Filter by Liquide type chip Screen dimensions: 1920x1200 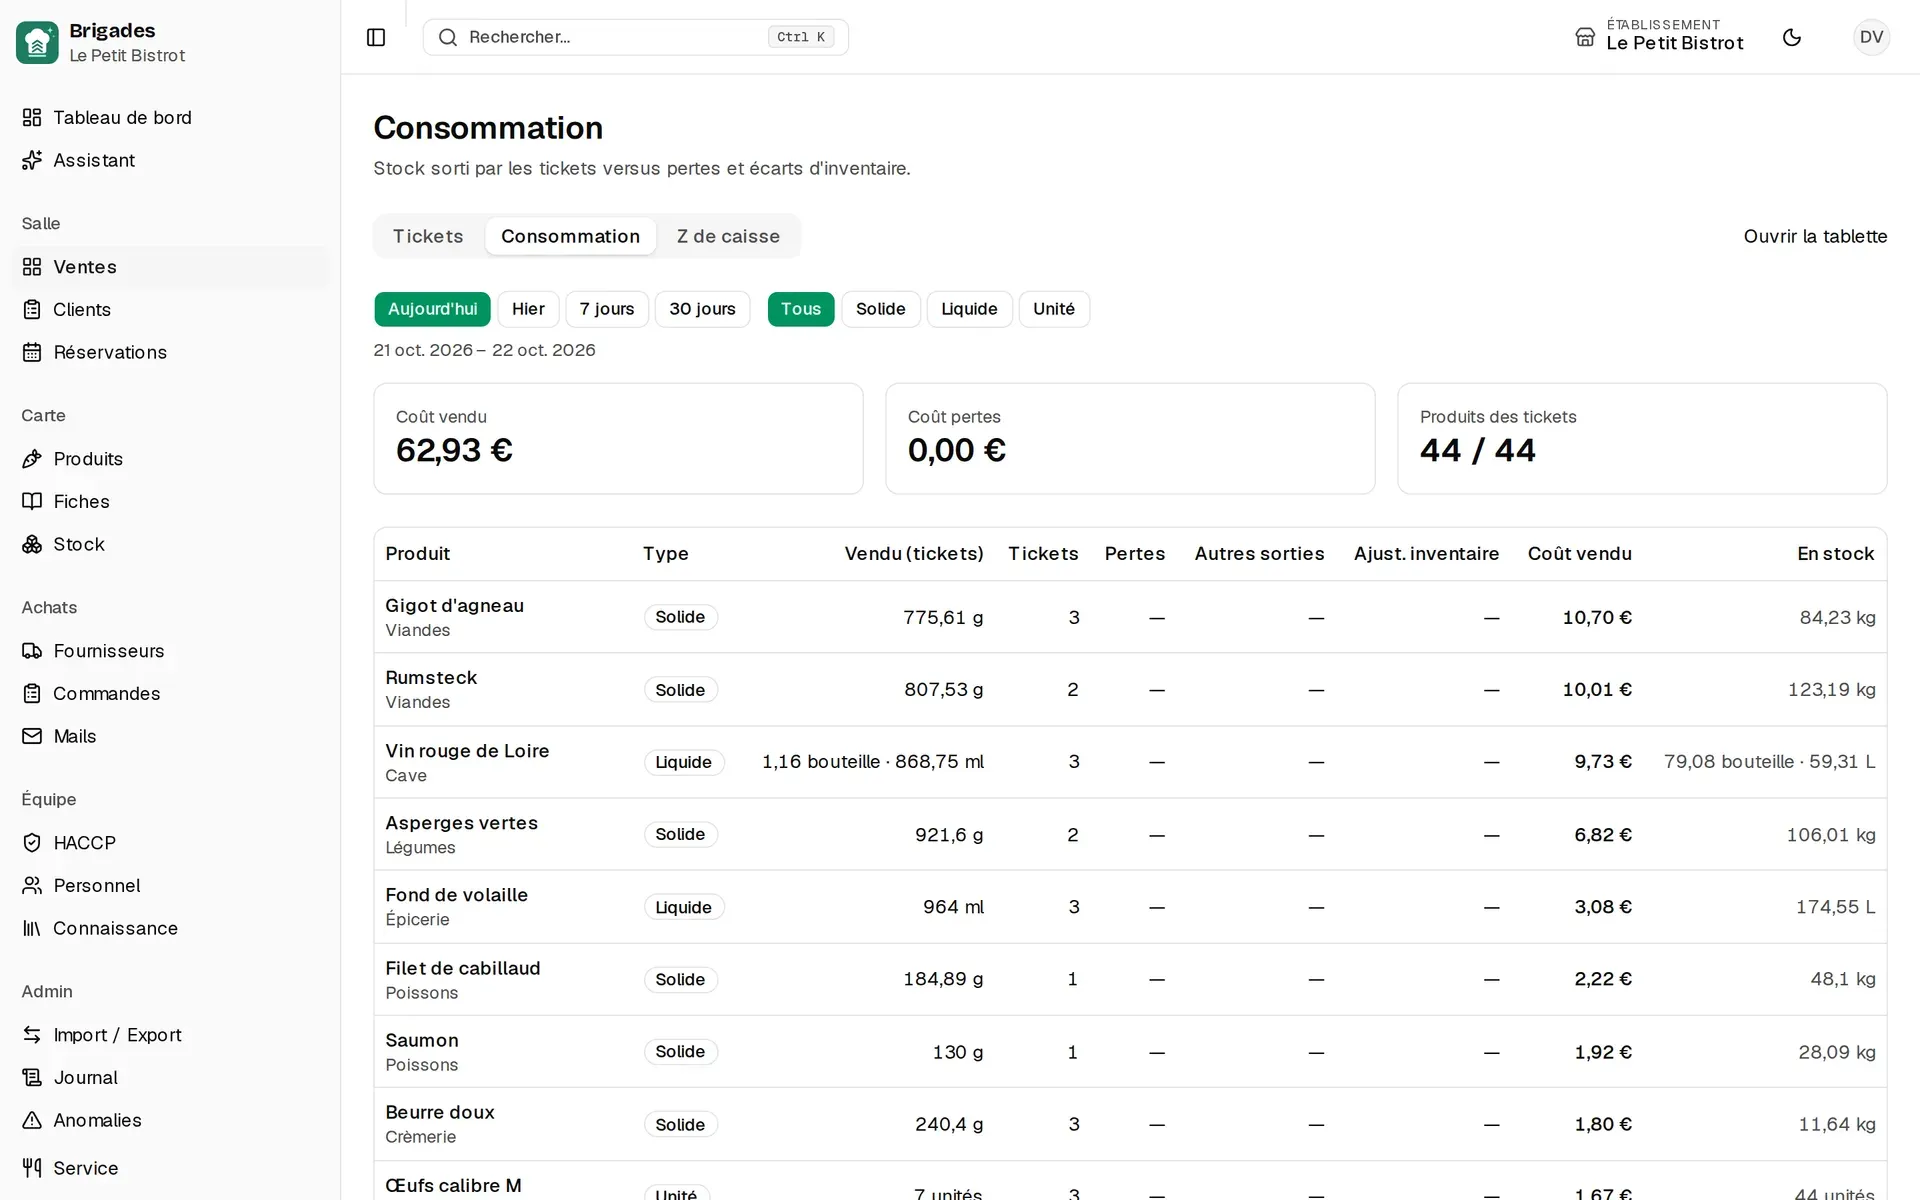pos(969,309)
